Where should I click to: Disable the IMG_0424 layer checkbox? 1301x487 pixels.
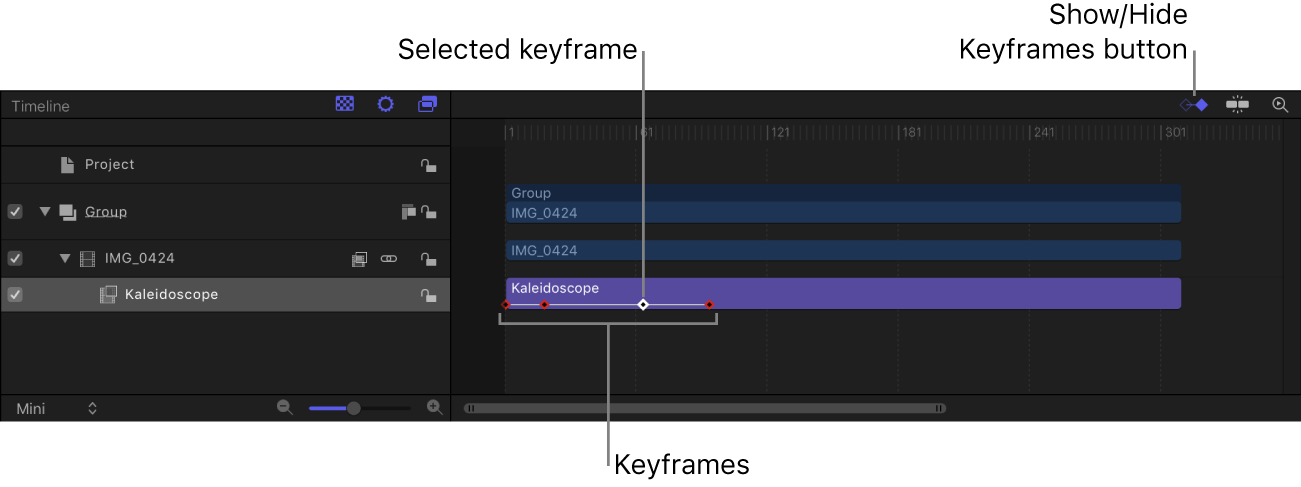click(15, 258)
